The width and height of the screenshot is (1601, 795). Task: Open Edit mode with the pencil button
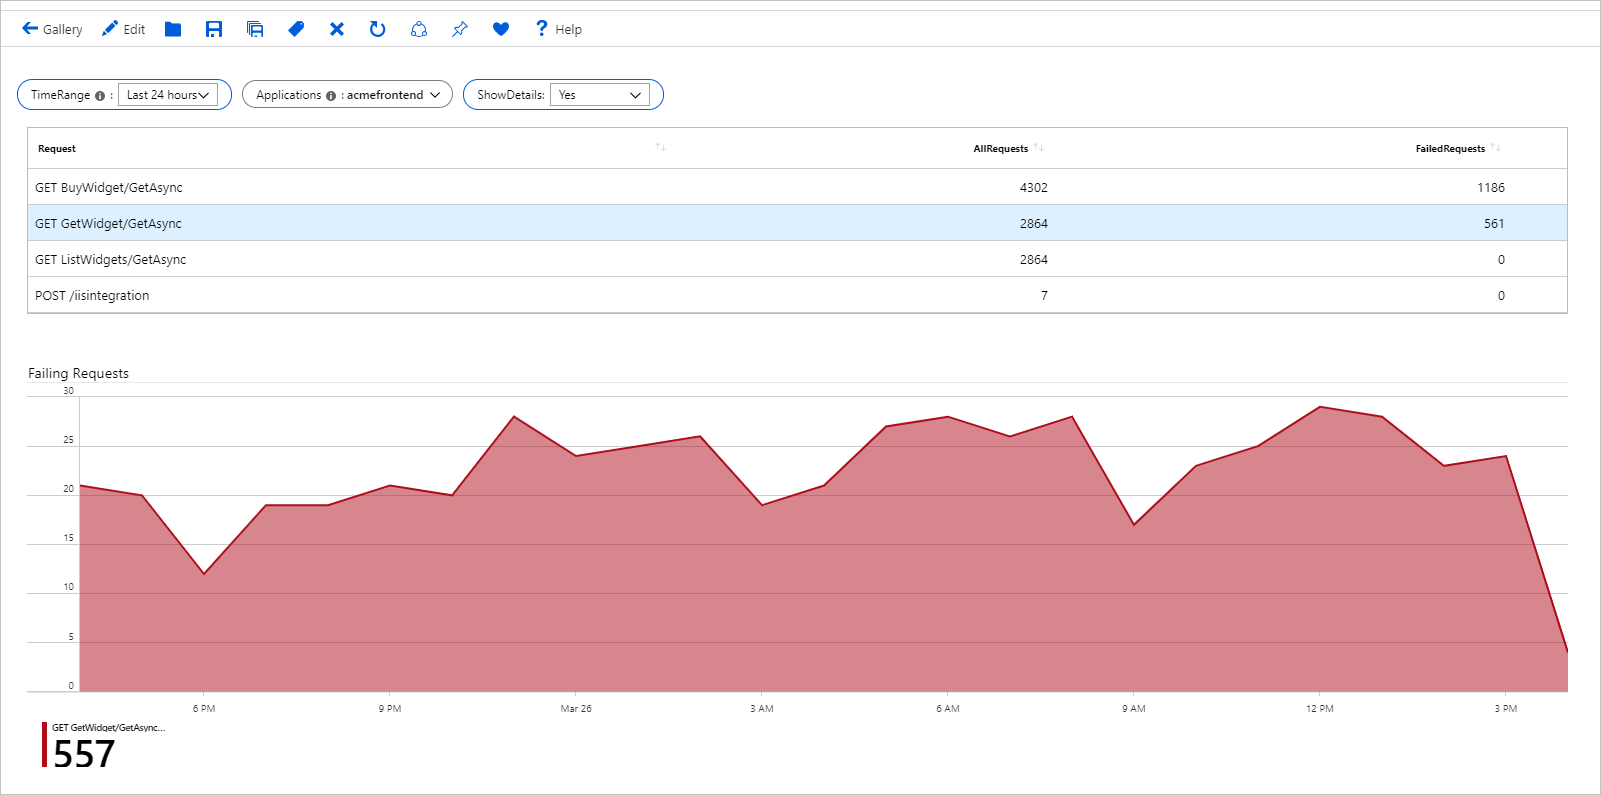123,29
